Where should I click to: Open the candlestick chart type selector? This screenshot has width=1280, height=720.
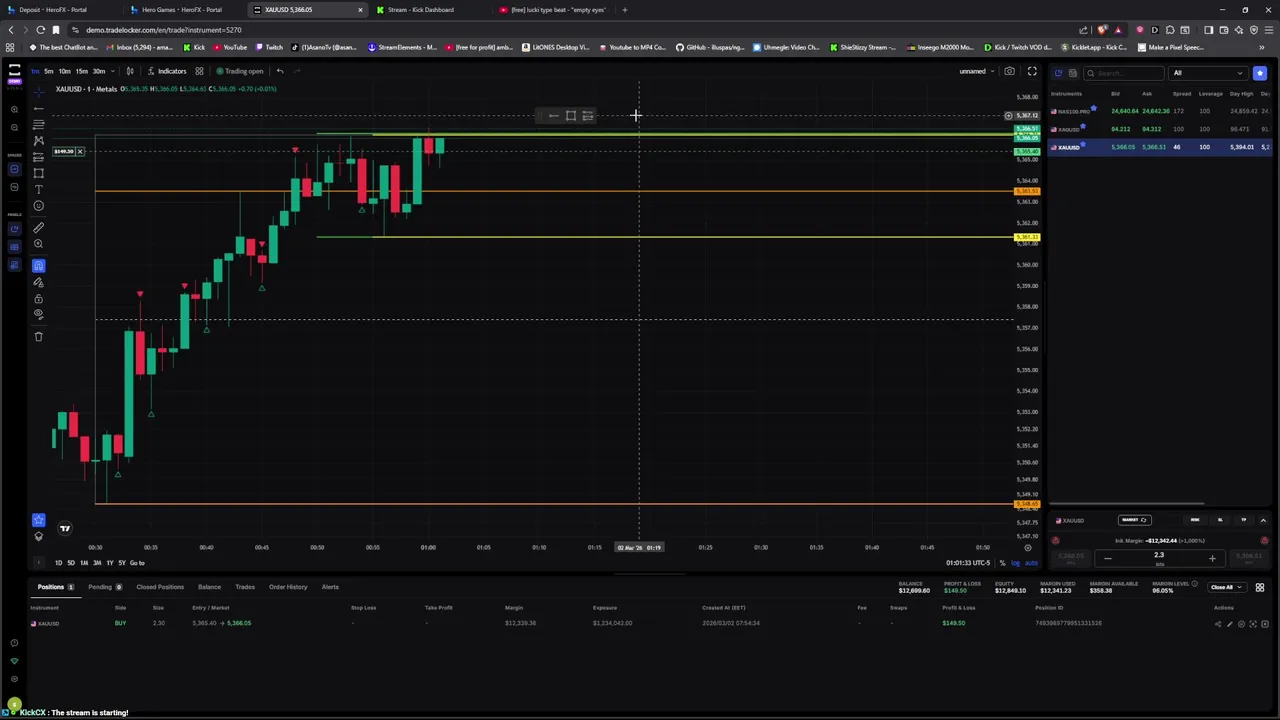(x=130, y=71)
